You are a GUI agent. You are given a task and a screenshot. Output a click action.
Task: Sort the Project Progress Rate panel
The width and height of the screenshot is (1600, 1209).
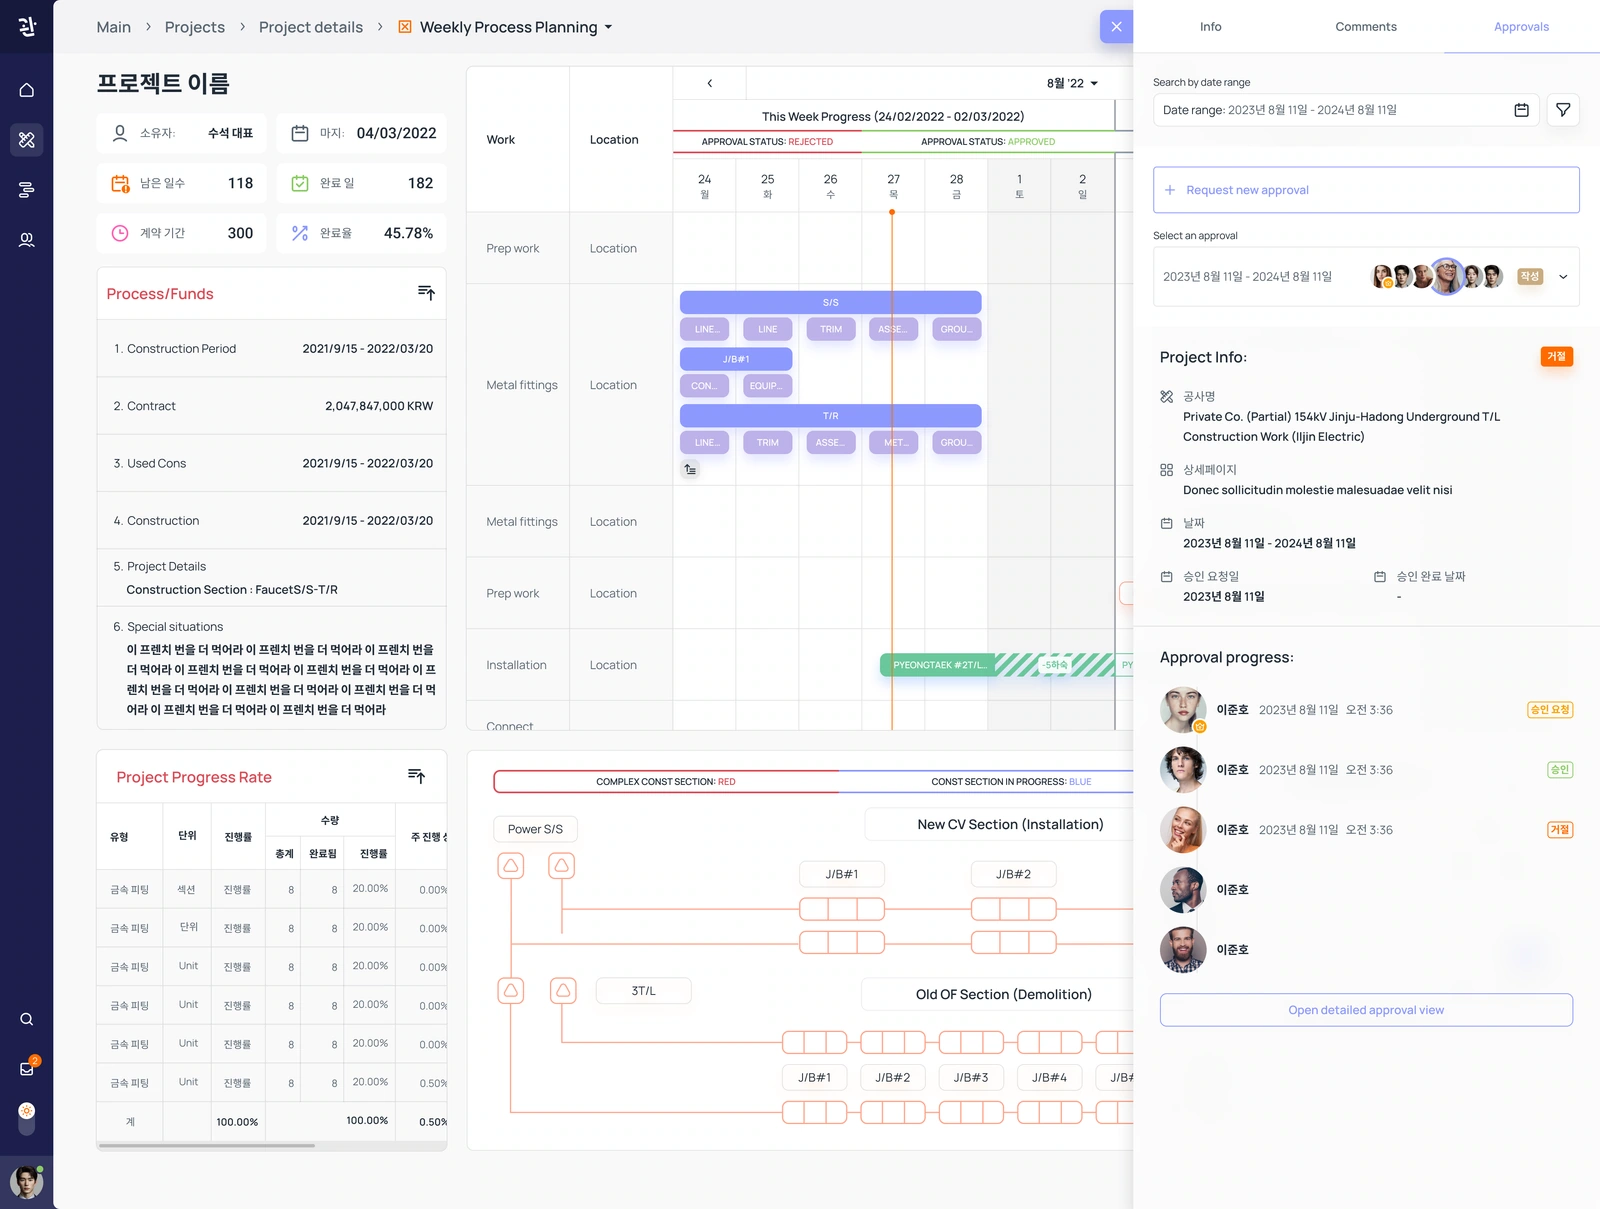pos(417,776)
